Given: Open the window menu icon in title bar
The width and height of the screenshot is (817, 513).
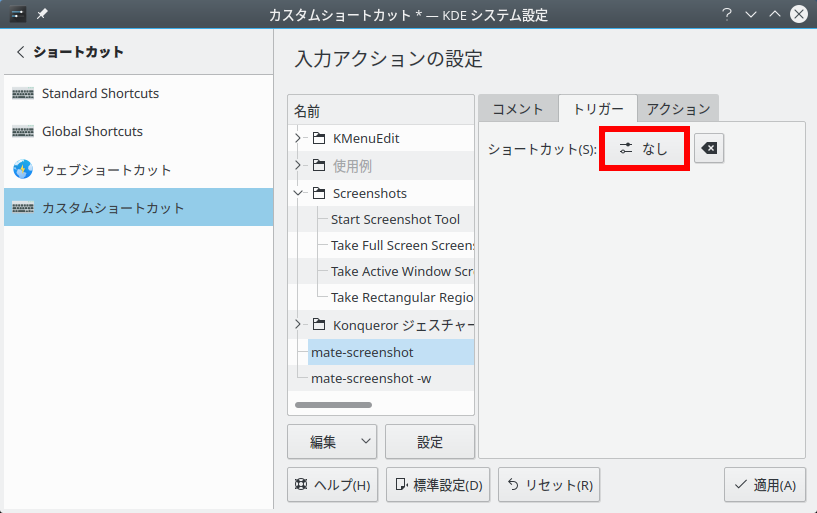Looking at the screenshot, I should pyautogui.click(x=18, y=14).
